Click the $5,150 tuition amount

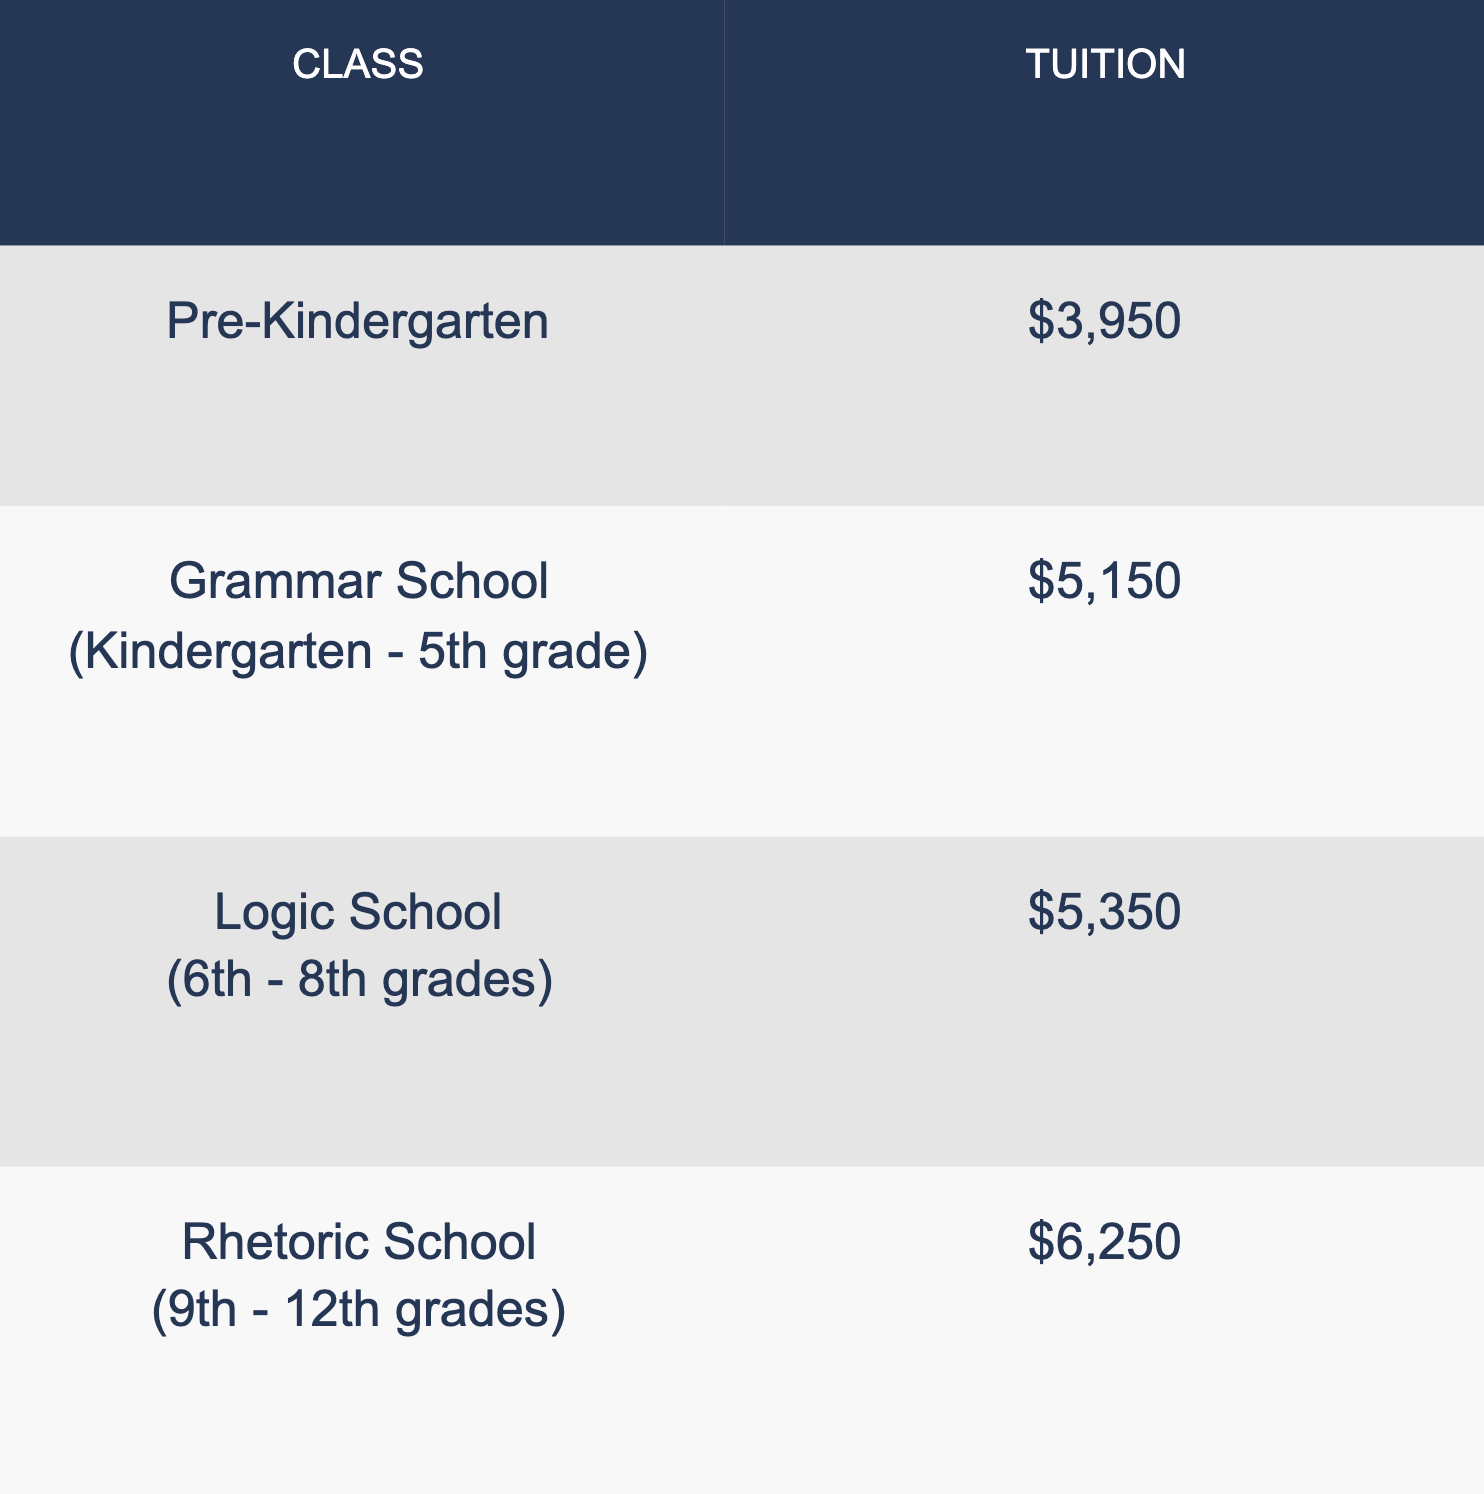1104,582
